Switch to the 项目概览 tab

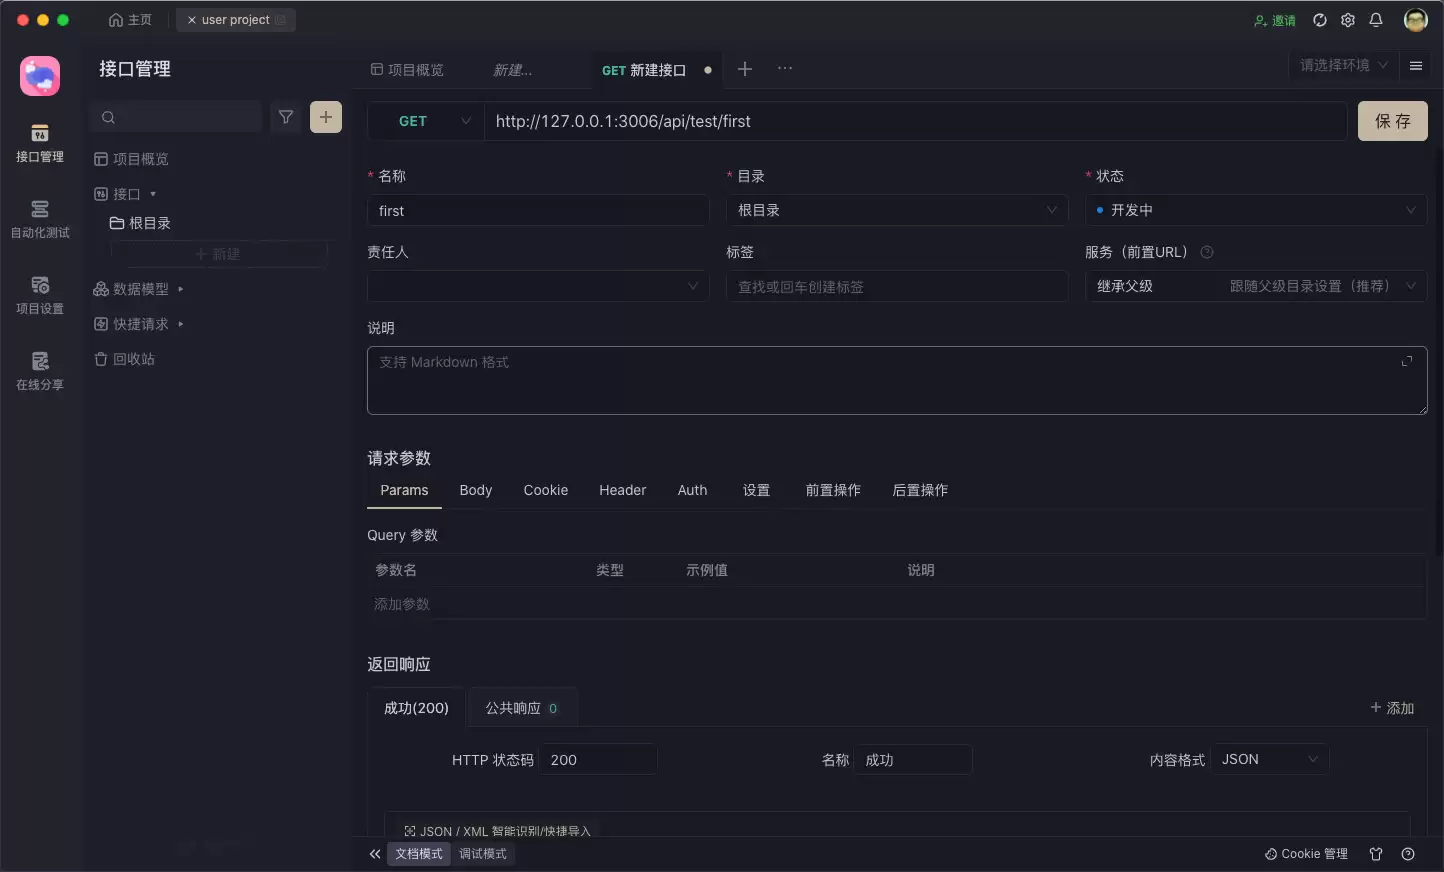pos(407,70)
